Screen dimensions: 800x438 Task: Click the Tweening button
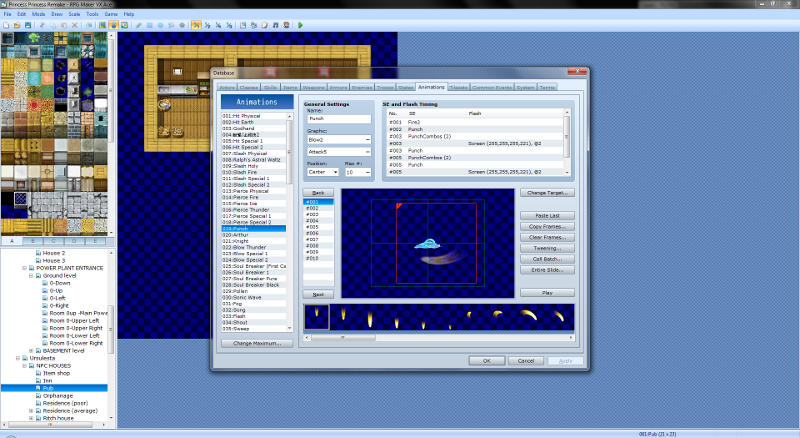click(546, 248)
